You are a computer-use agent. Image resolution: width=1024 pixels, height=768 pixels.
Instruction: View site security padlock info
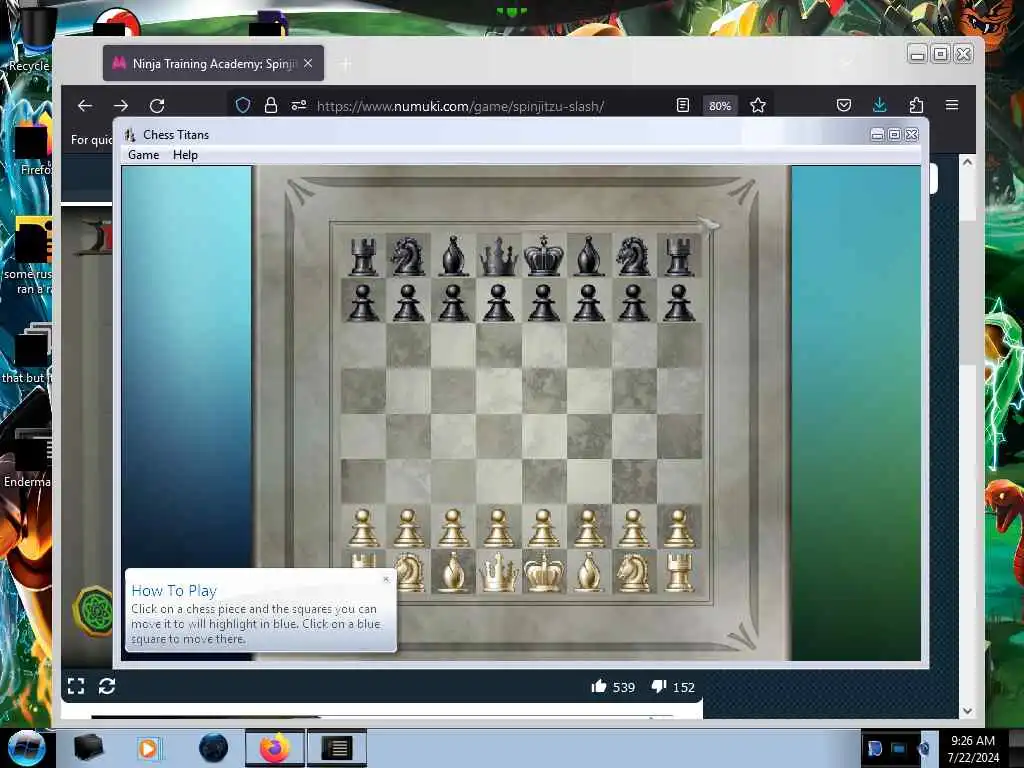[270, 105]
